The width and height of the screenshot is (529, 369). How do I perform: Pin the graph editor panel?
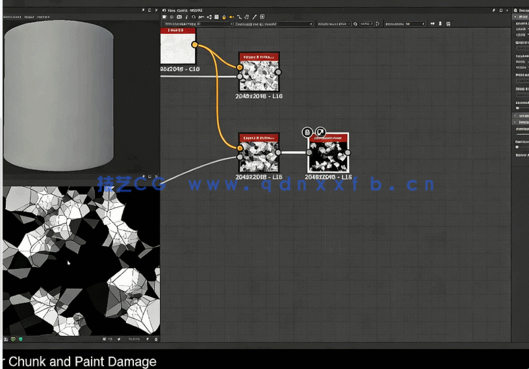pyautogui.click(x=494, y=10)
